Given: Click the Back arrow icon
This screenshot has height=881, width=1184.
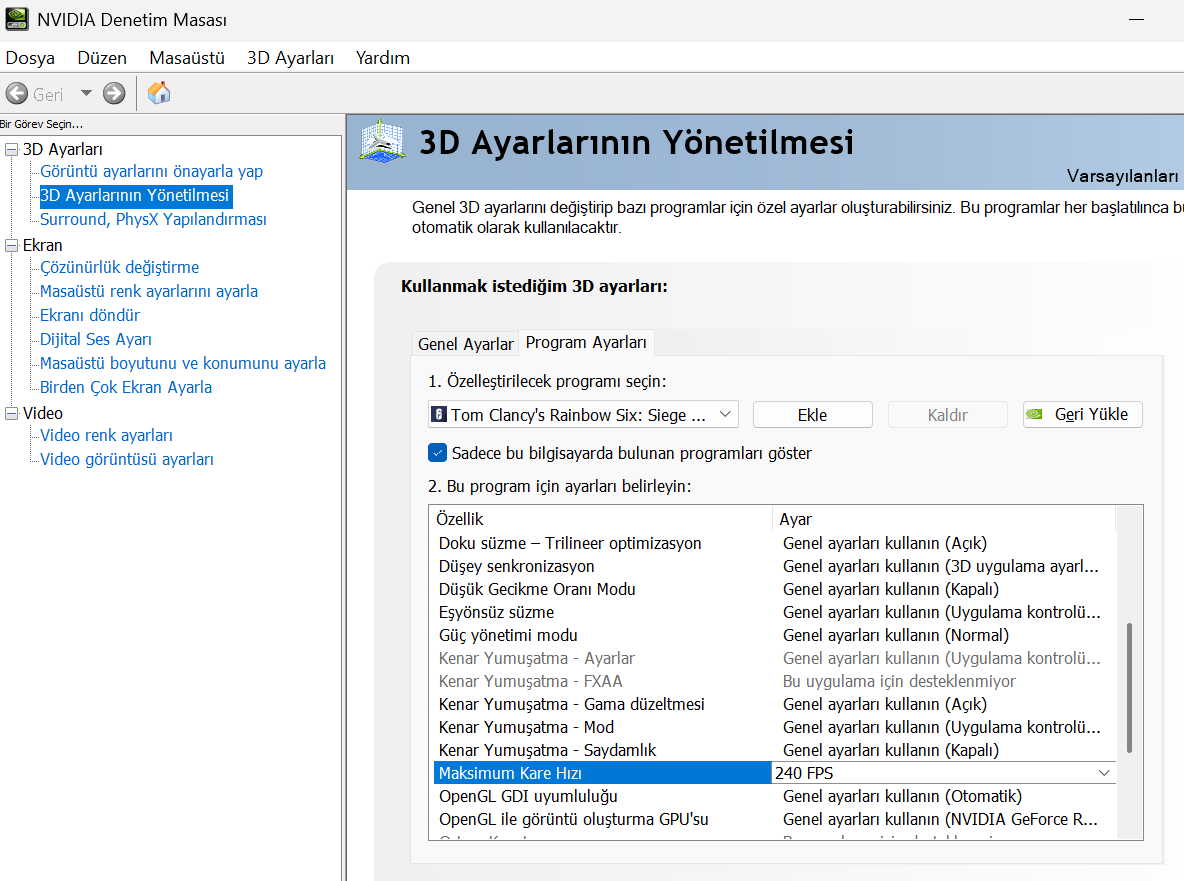Looking at the screenshot, I should point(17,94).
